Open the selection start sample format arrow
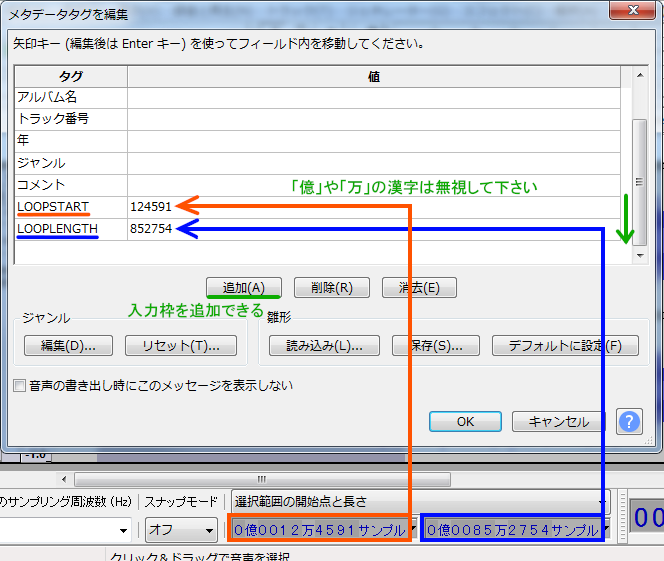Image resolution: width=664 pixels, height=561 pixels. click(x=412, y=530)
